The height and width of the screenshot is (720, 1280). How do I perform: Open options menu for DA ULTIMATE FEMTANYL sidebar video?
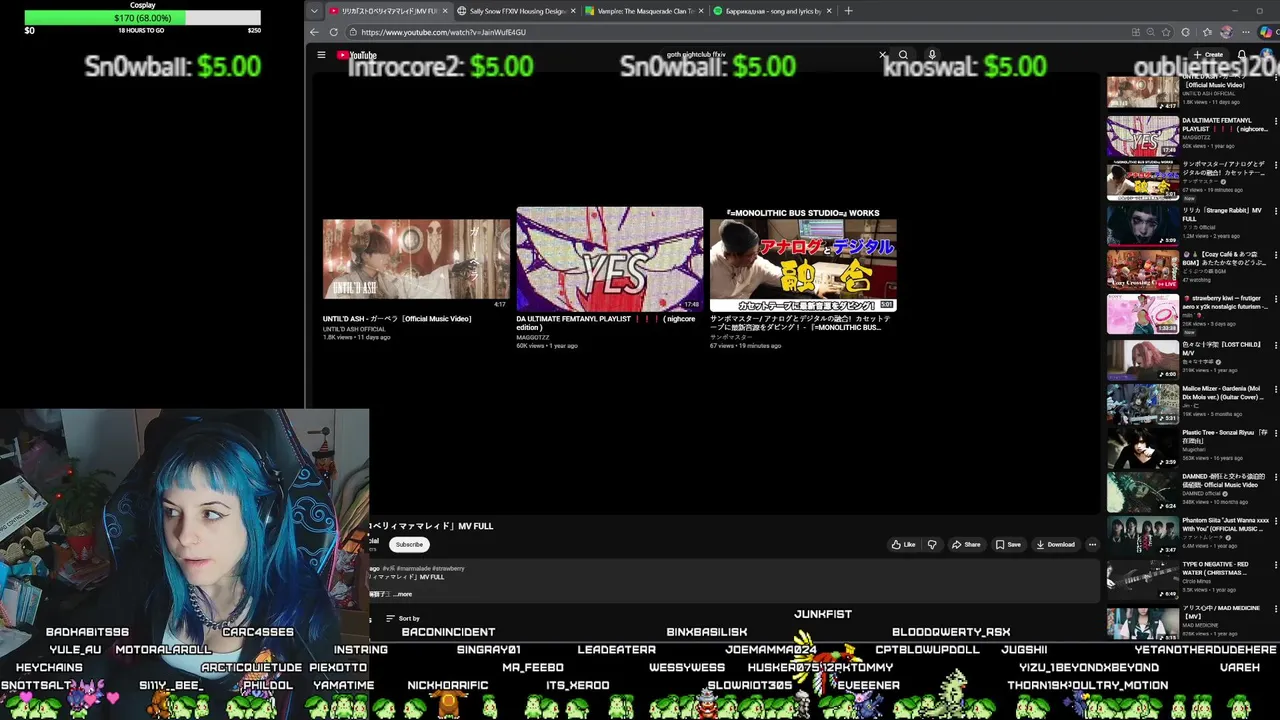click(1275, 122)
